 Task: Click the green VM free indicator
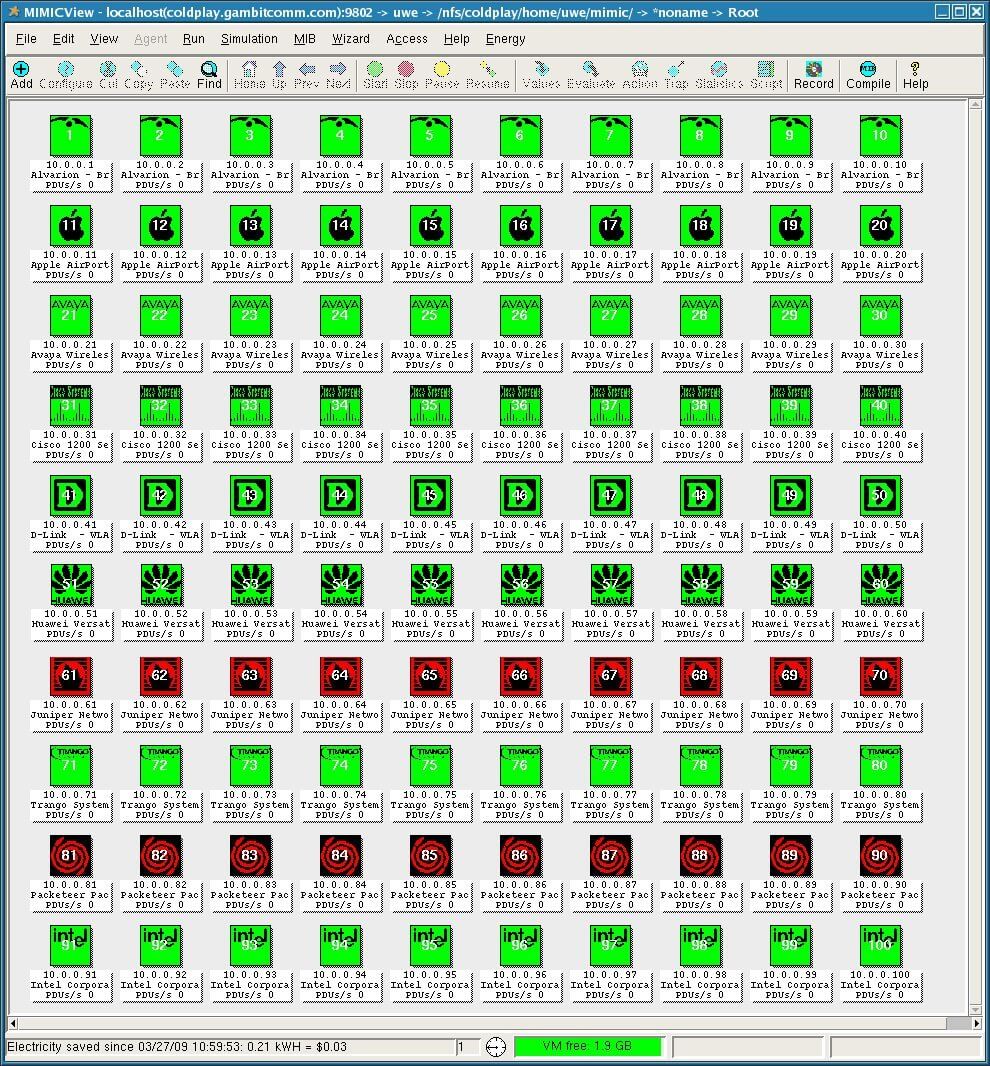click(587, 1046)
